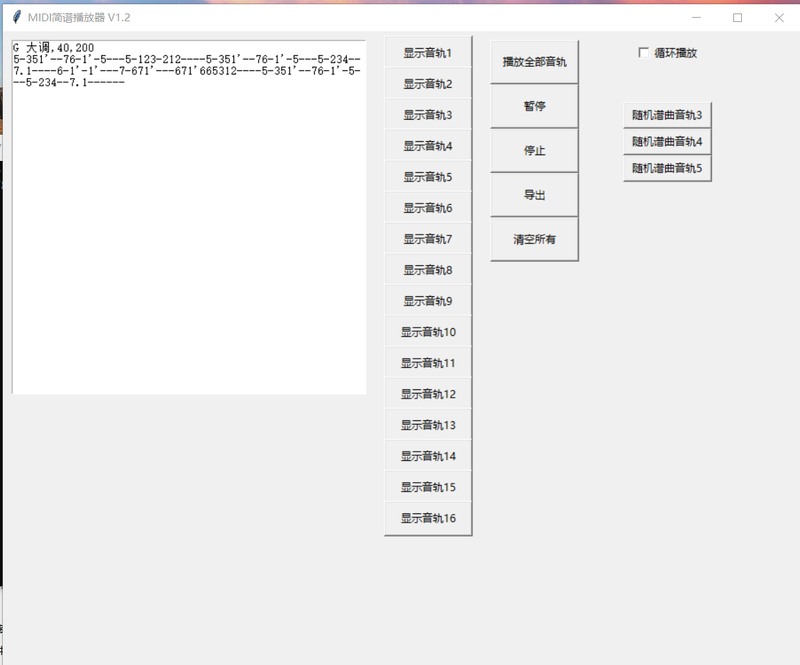Select the 显示音轨13 button

[428, 425]
